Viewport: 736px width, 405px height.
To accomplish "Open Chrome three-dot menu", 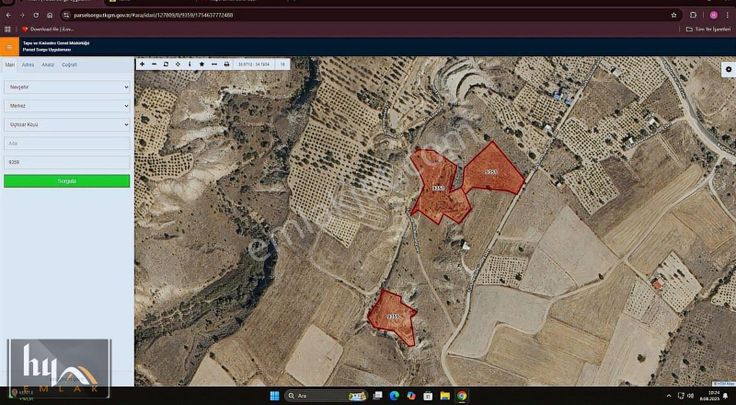I will (728, 15).
